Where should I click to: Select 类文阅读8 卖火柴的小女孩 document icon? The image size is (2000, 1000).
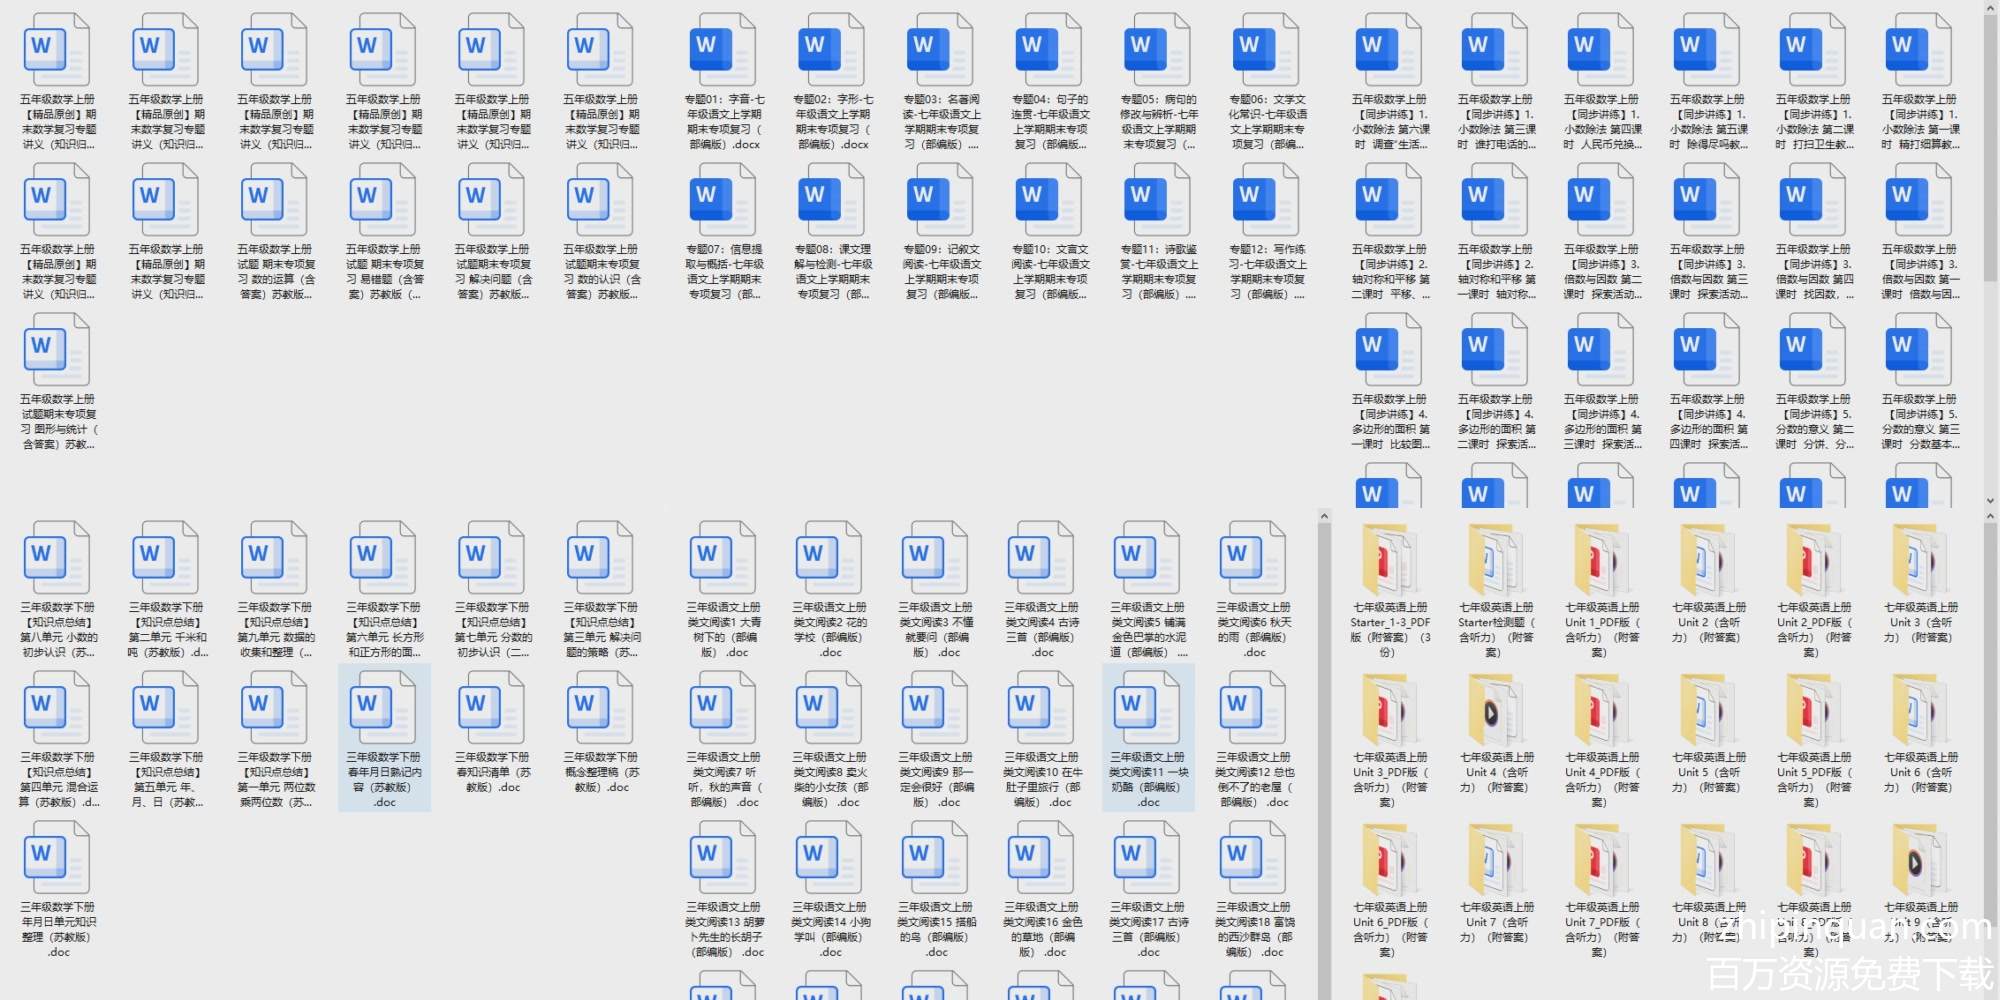[x=830, y=708]
